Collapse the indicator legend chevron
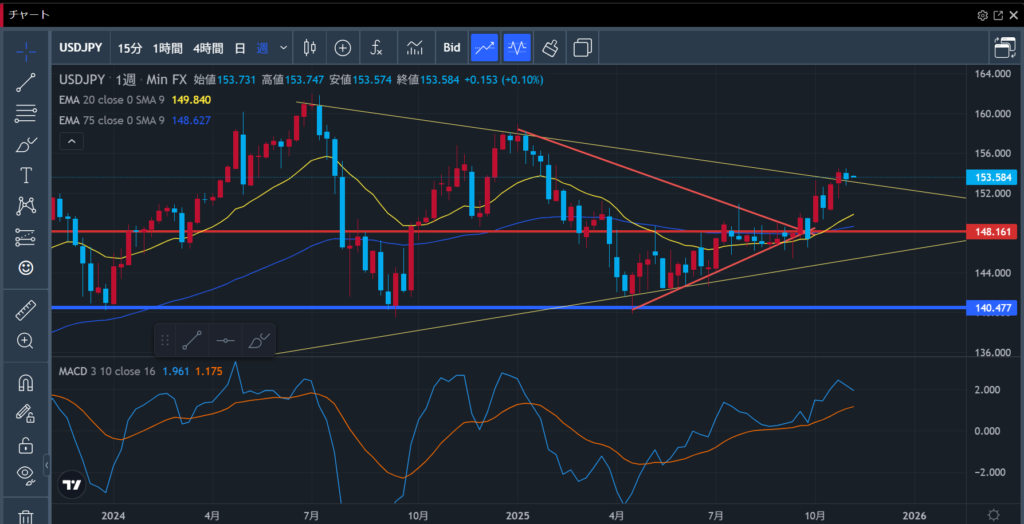Screen dimensions: 1024x524 click(70, 142)
